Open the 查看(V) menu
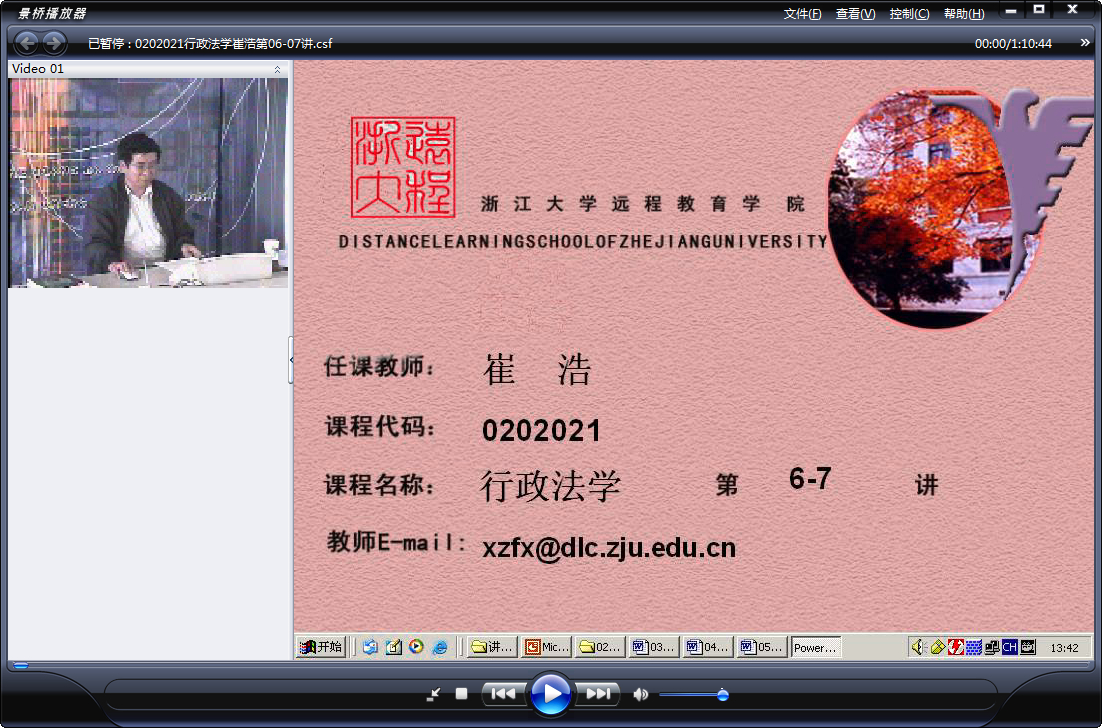Image resolution: width=1102 pixels, height=728 pixels. [855, 13]
